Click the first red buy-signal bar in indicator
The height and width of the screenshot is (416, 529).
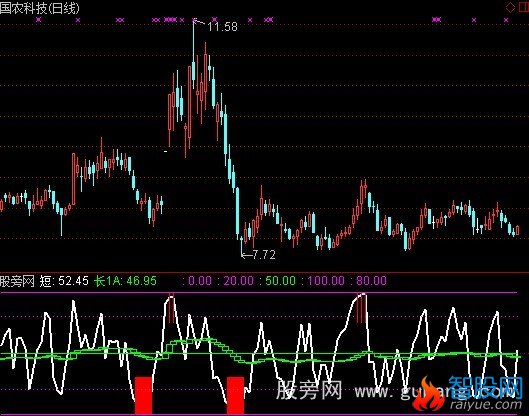[143, 395]
